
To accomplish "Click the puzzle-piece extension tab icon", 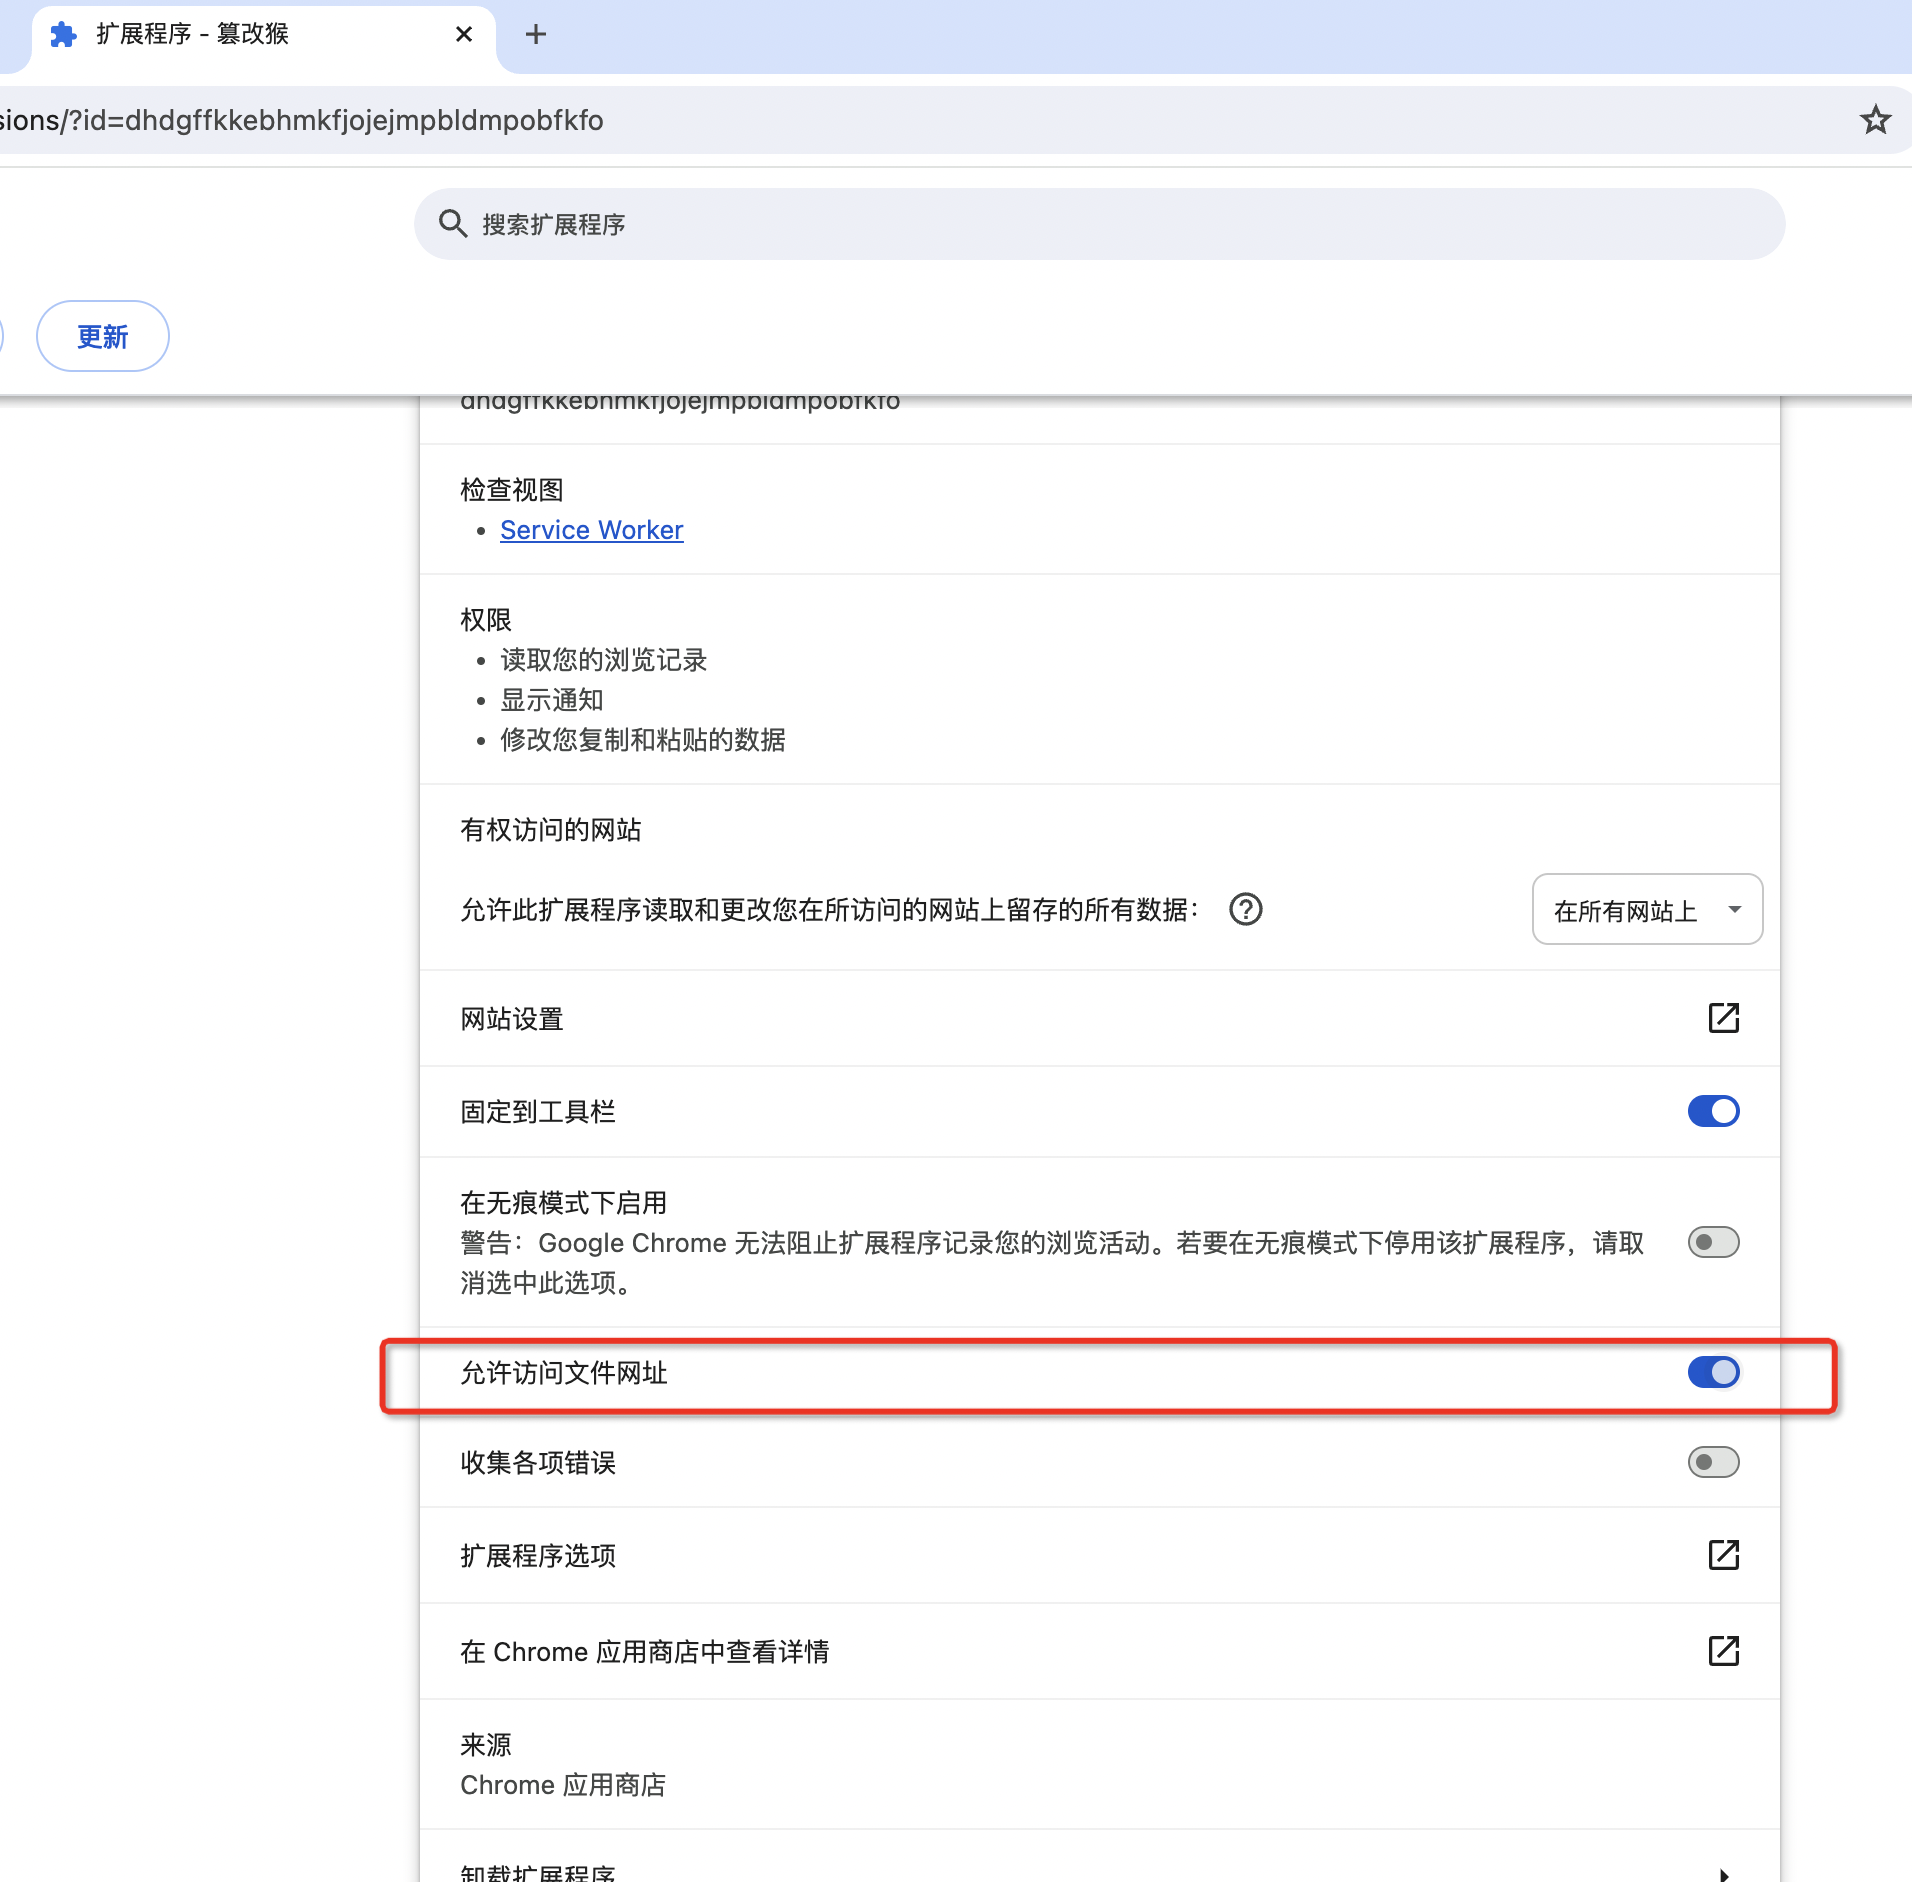I will click(64, 34).
